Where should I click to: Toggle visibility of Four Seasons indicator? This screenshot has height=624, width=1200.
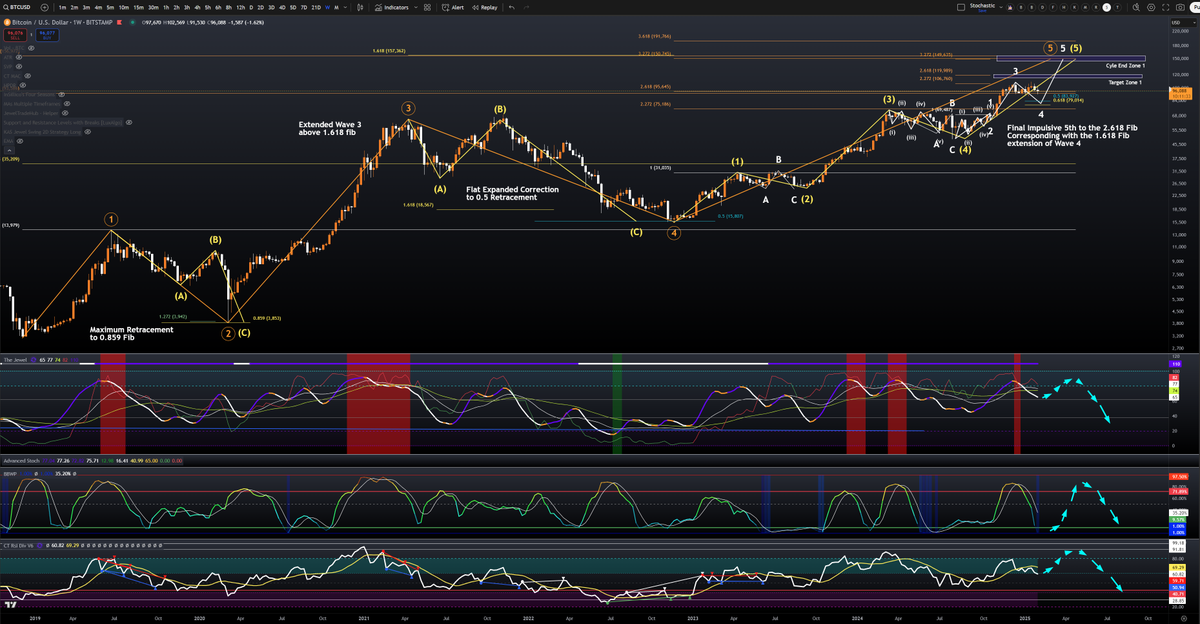pos(61,94)
